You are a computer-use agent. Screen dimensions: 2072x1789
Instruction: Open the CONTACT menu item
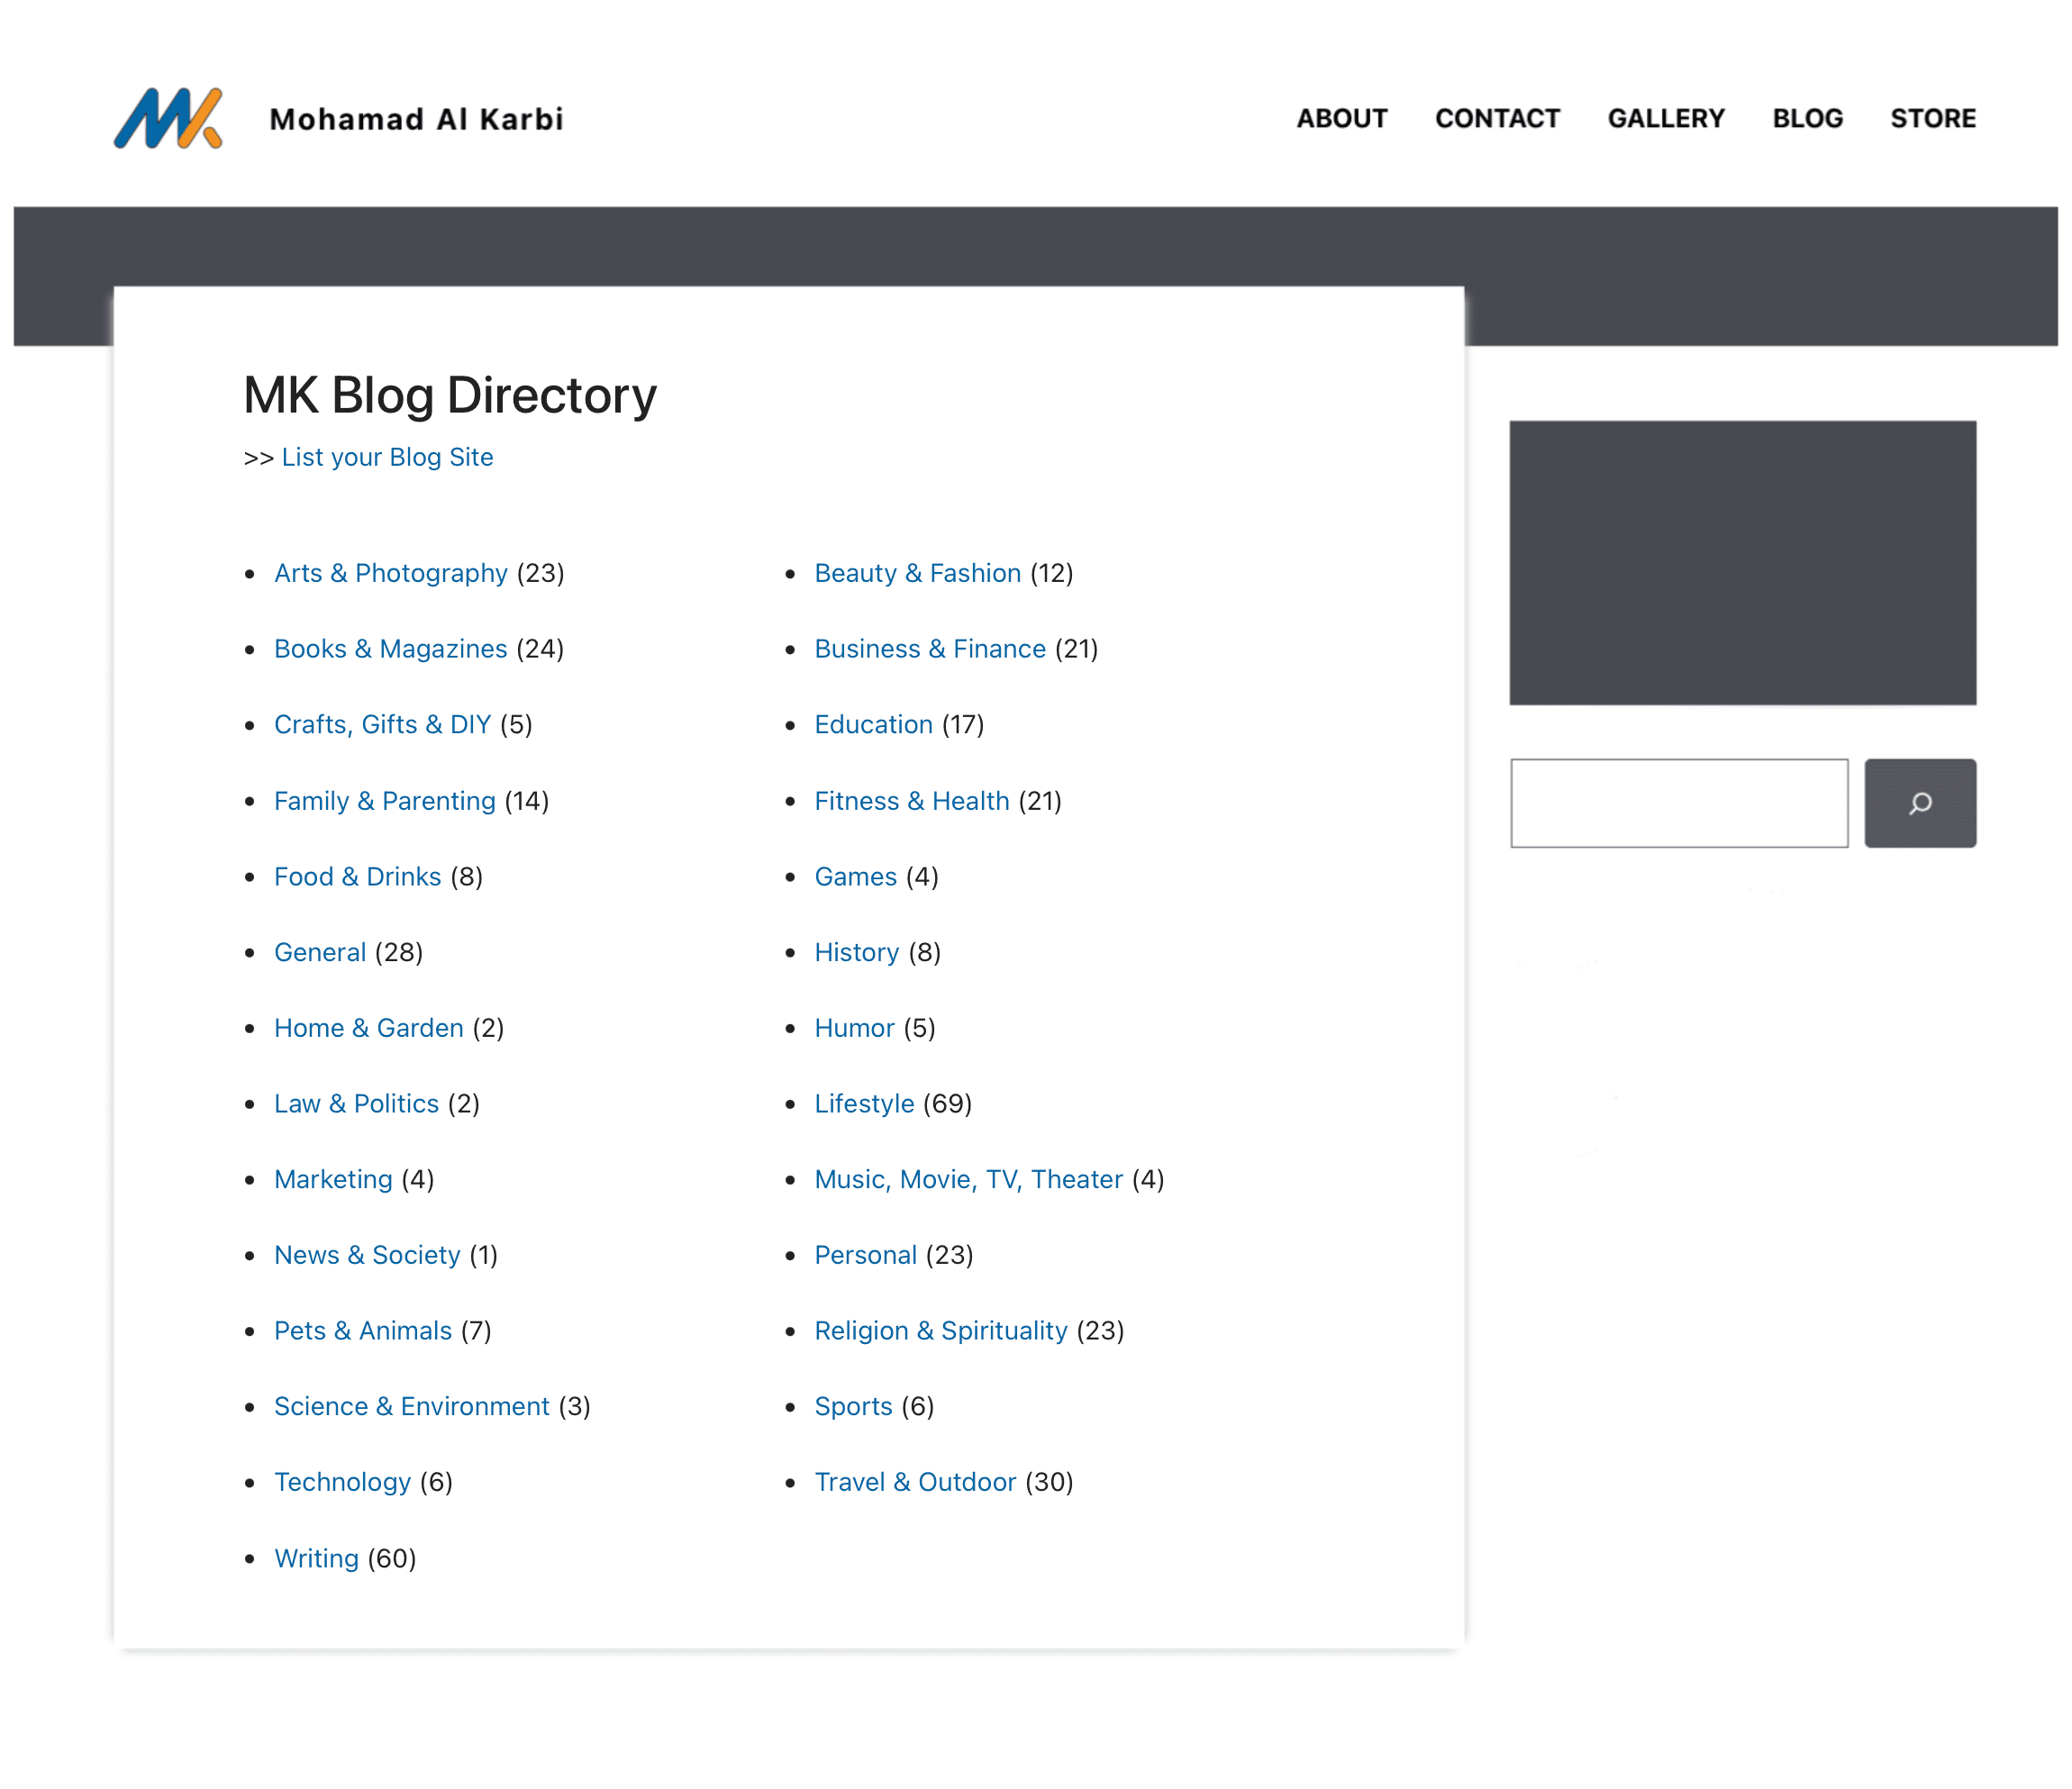click(1497, 118)
